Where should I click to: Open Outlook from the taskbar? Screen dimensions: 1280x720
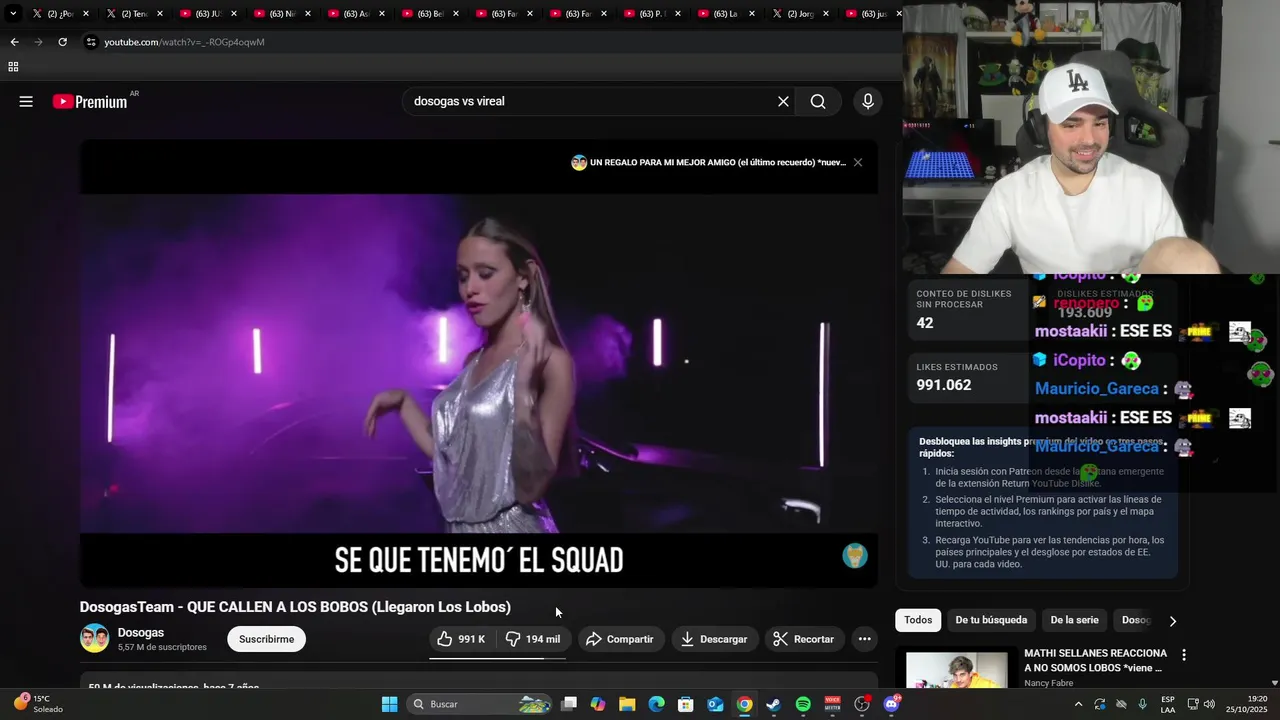pyautogui.click(x=715, y=704)
